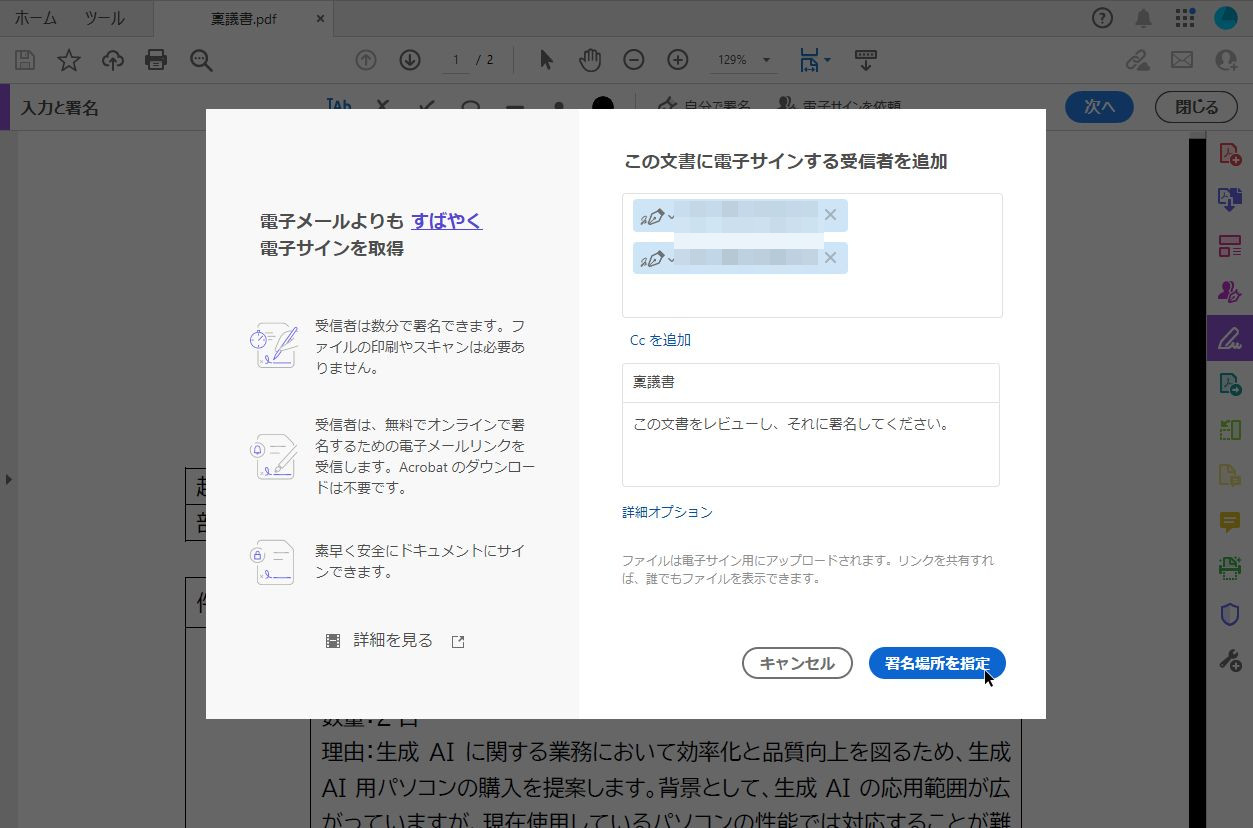This screenshot has width=1253, height=828.
Task: Select the checkmark annotation tool
Action: coord(425,105)
